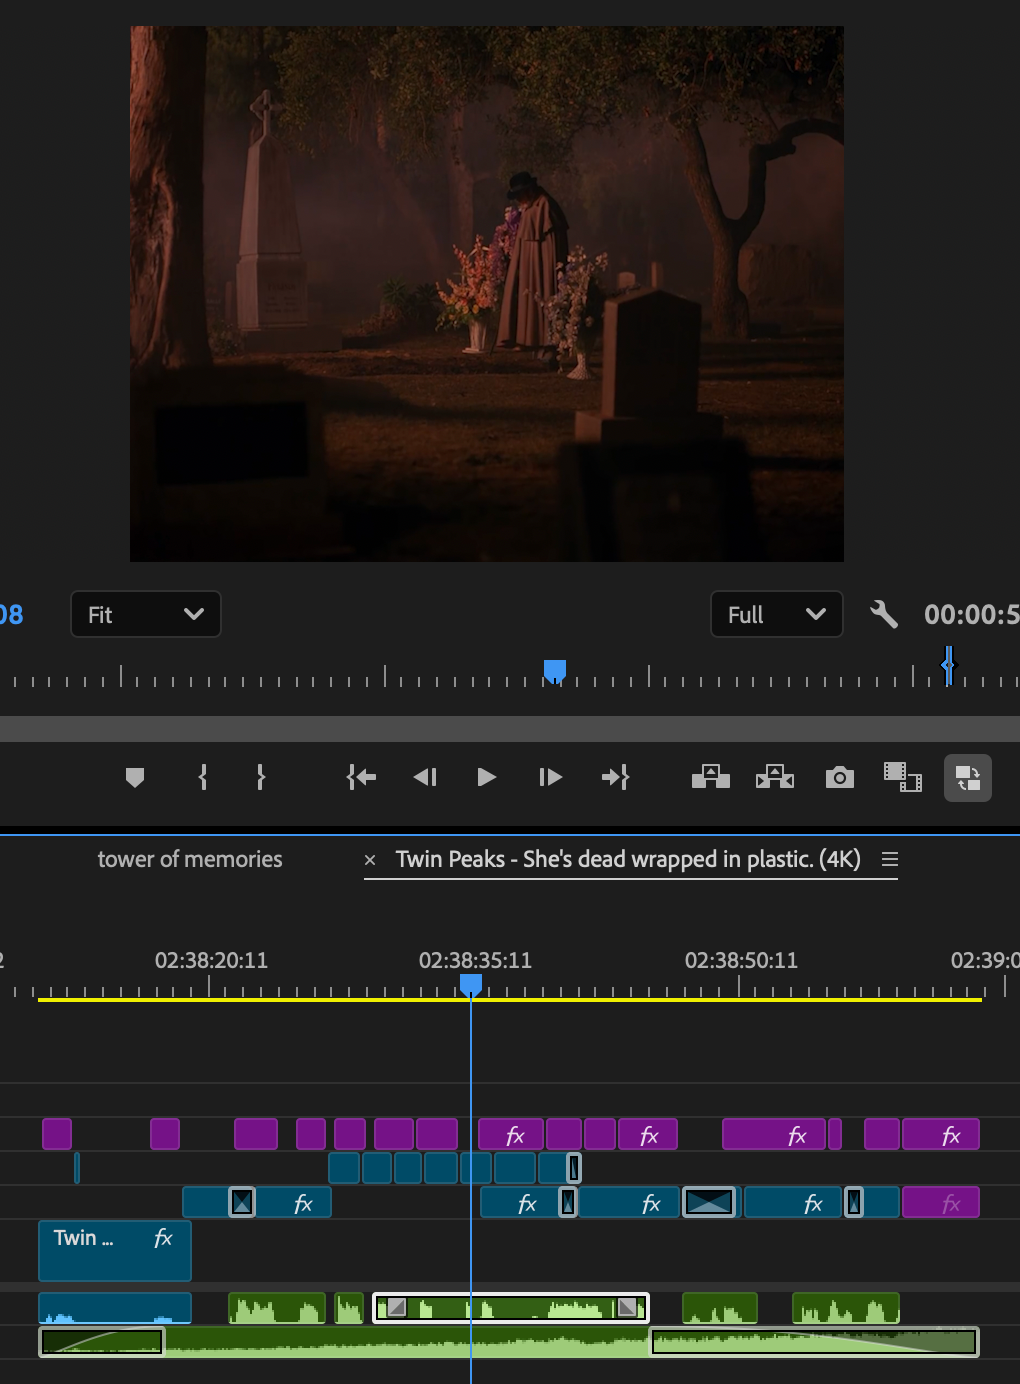1020x1384 pixels.
Task: Select the faded purple fx clip at far right
Action: pyautogui.click(x=941, y=1202)
